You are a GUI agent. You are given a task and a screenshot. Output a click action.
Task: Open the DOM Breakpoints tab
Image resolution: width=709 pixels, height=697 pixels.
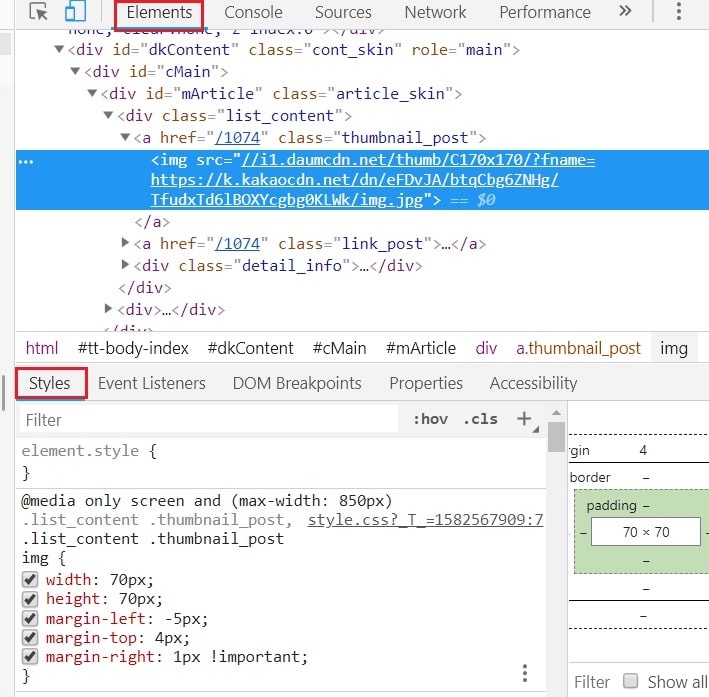click(x=297, y=383)
